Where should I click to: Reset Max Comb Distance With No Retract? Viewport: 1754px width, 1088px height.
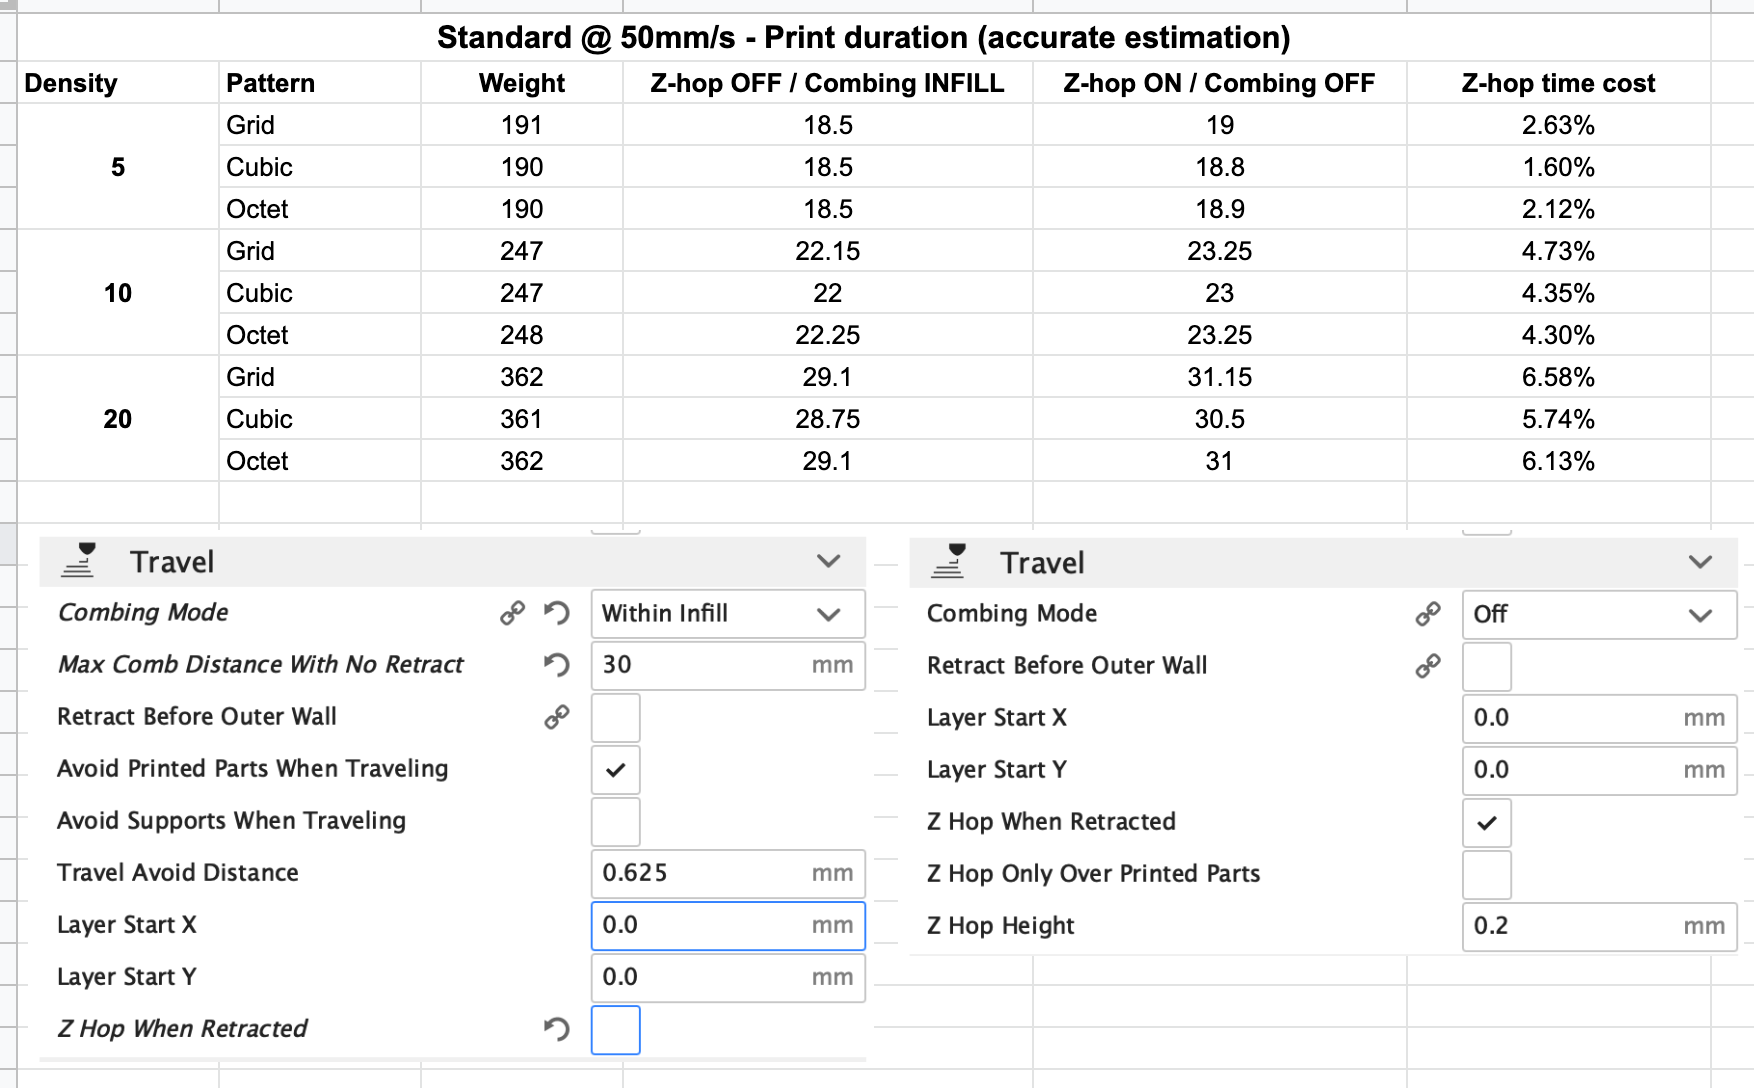click(557, 665)
